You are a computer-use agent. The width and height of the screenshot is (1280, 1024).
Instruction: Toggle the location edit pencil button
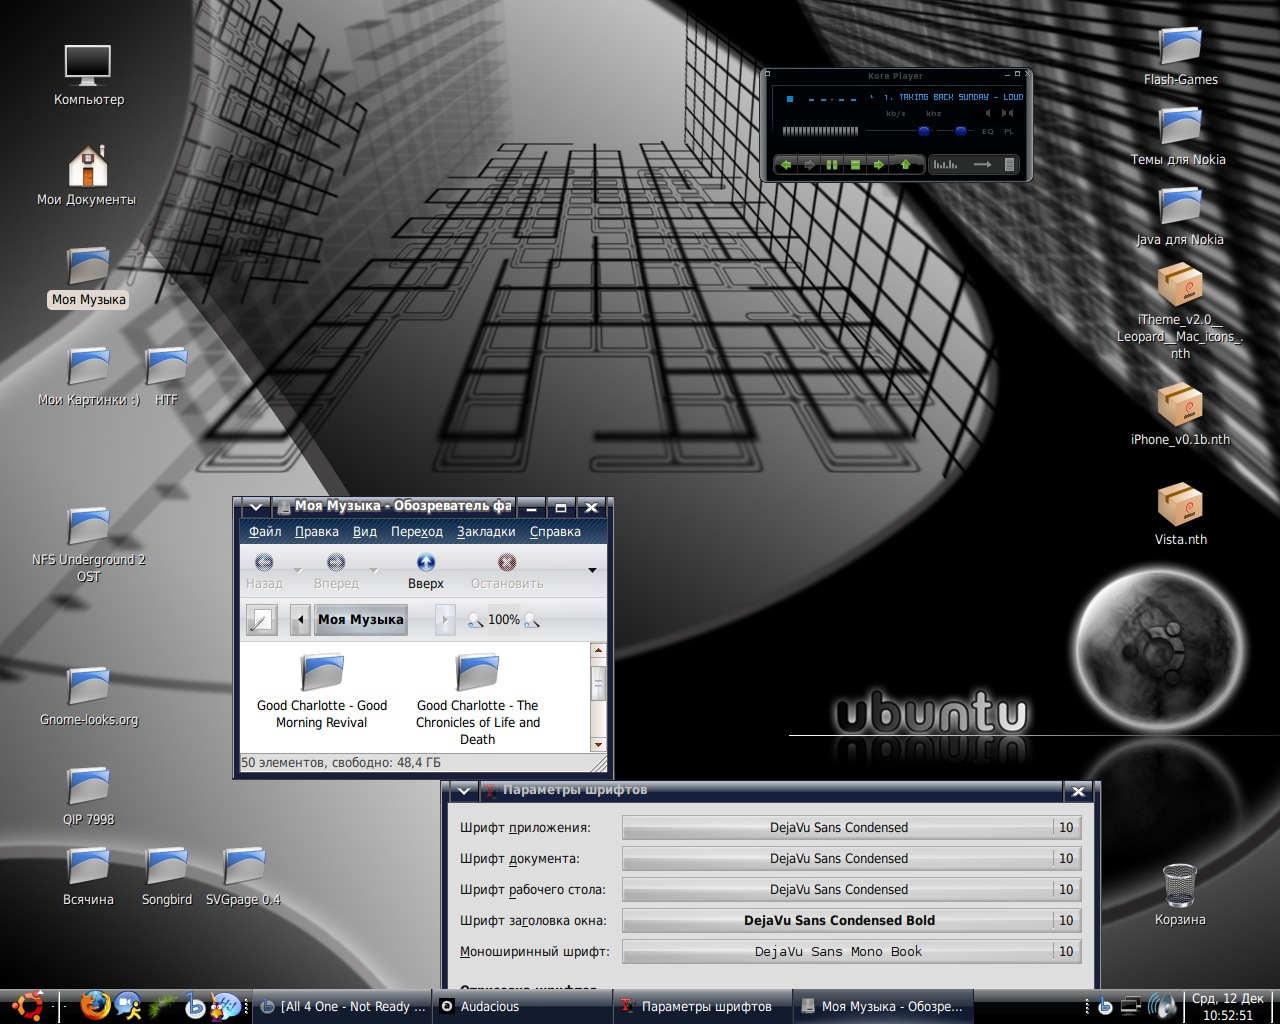click(261, 620)
